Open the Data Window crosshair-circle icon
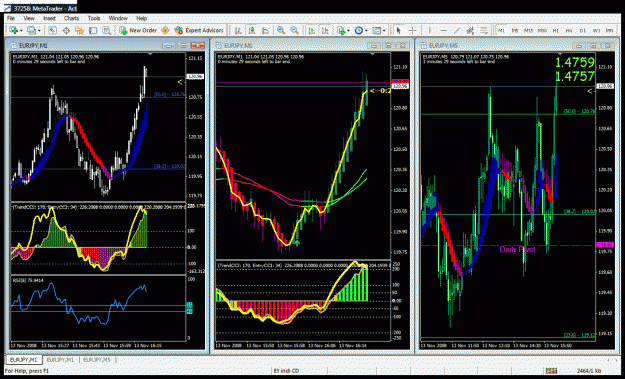The image size is (625, 379). click(x=66, y=30)
